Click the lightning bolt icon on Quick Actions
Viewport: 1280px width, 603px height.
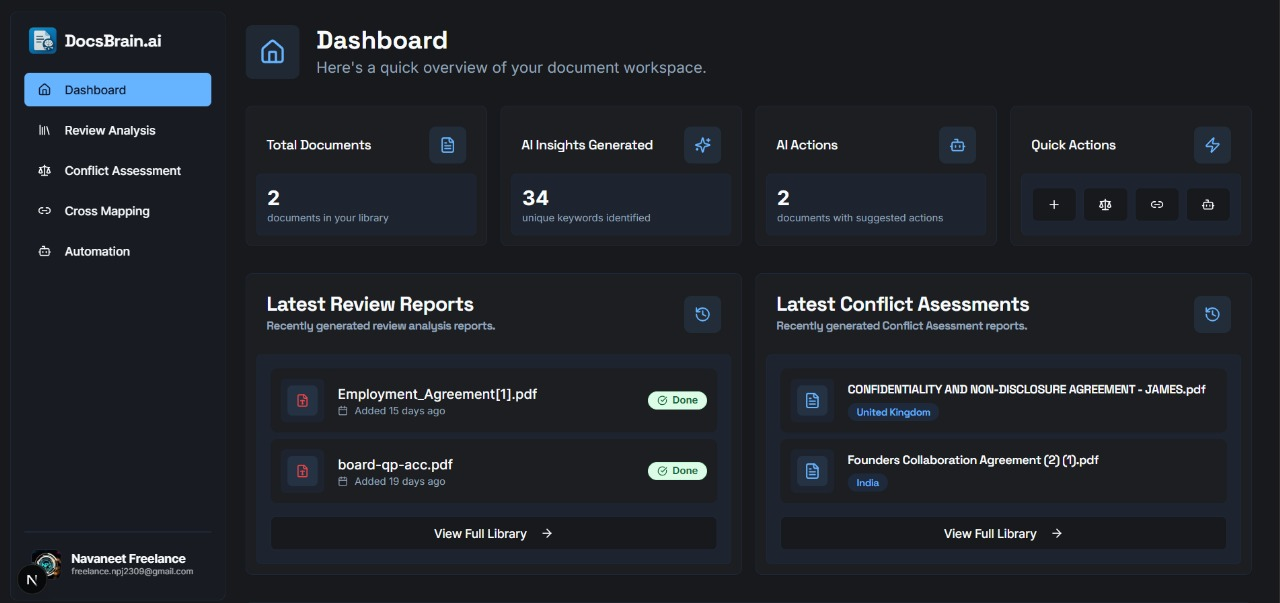tap(1212, 145)
